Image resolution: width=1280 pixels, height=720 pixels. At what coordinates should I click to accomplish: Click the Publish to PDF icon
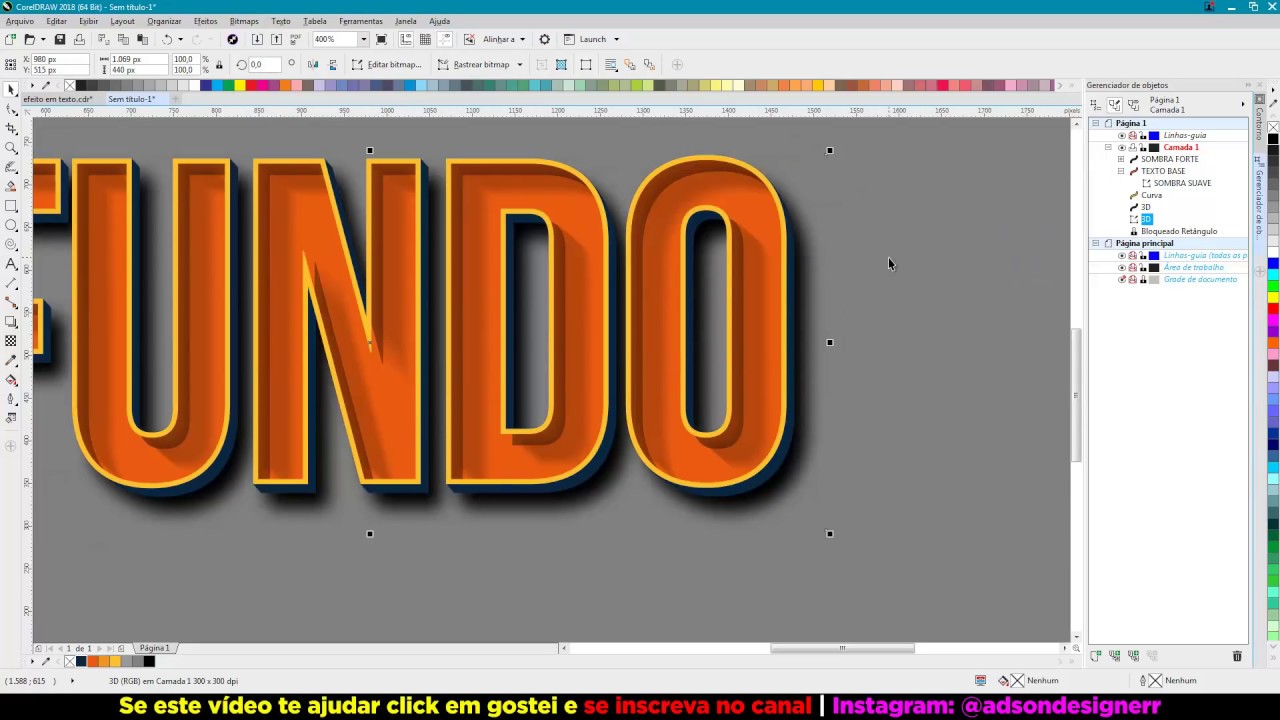295,39
